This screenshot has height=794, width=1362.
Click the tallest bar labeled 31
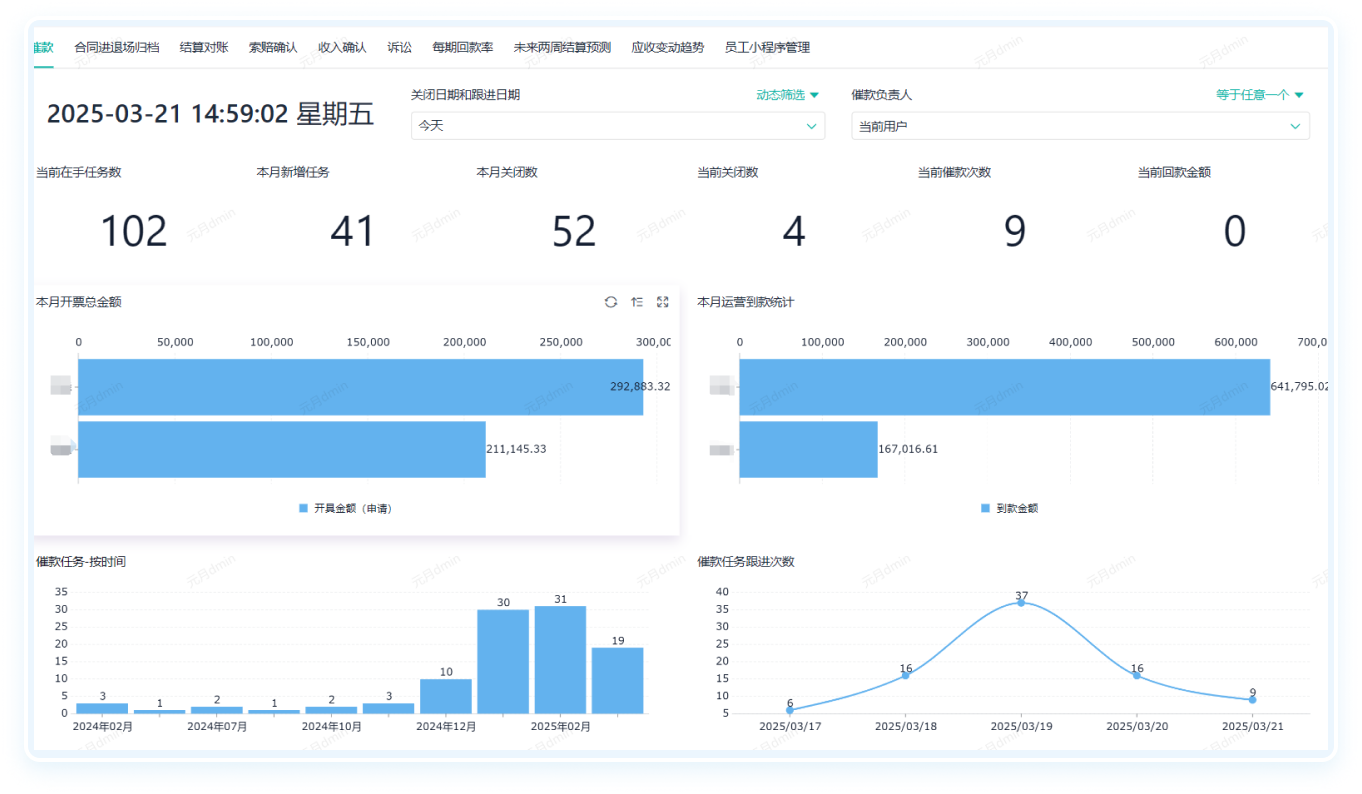560,660
